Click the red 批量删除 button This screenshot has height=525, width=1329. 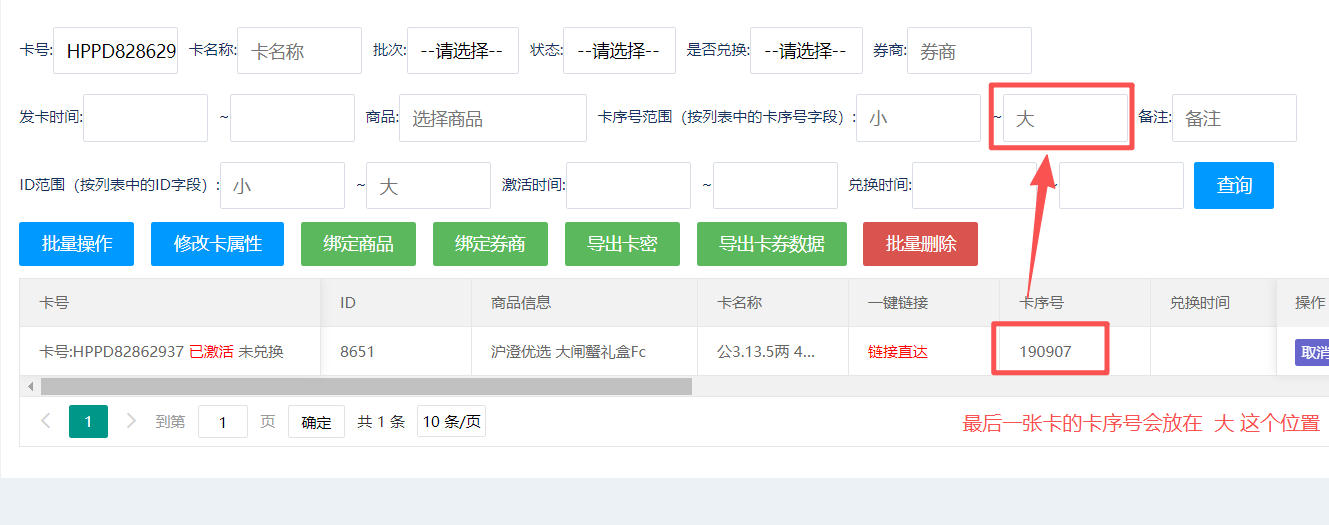point(920,244)
